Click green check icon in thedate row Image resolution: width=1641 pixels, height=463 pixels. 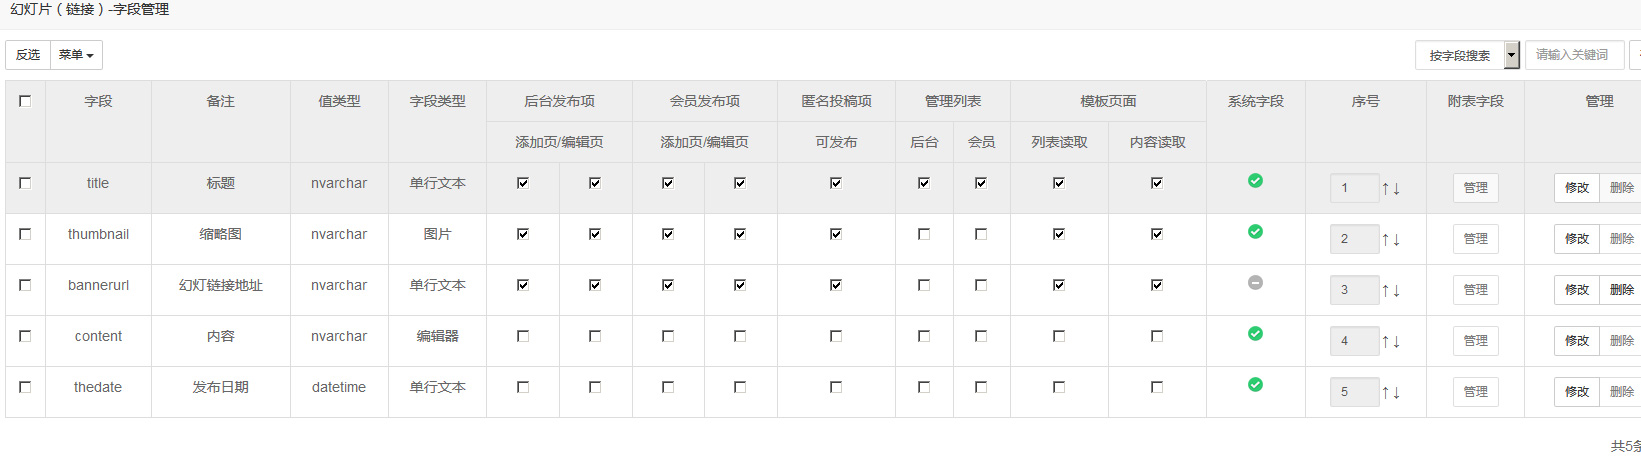(1255, 385)
